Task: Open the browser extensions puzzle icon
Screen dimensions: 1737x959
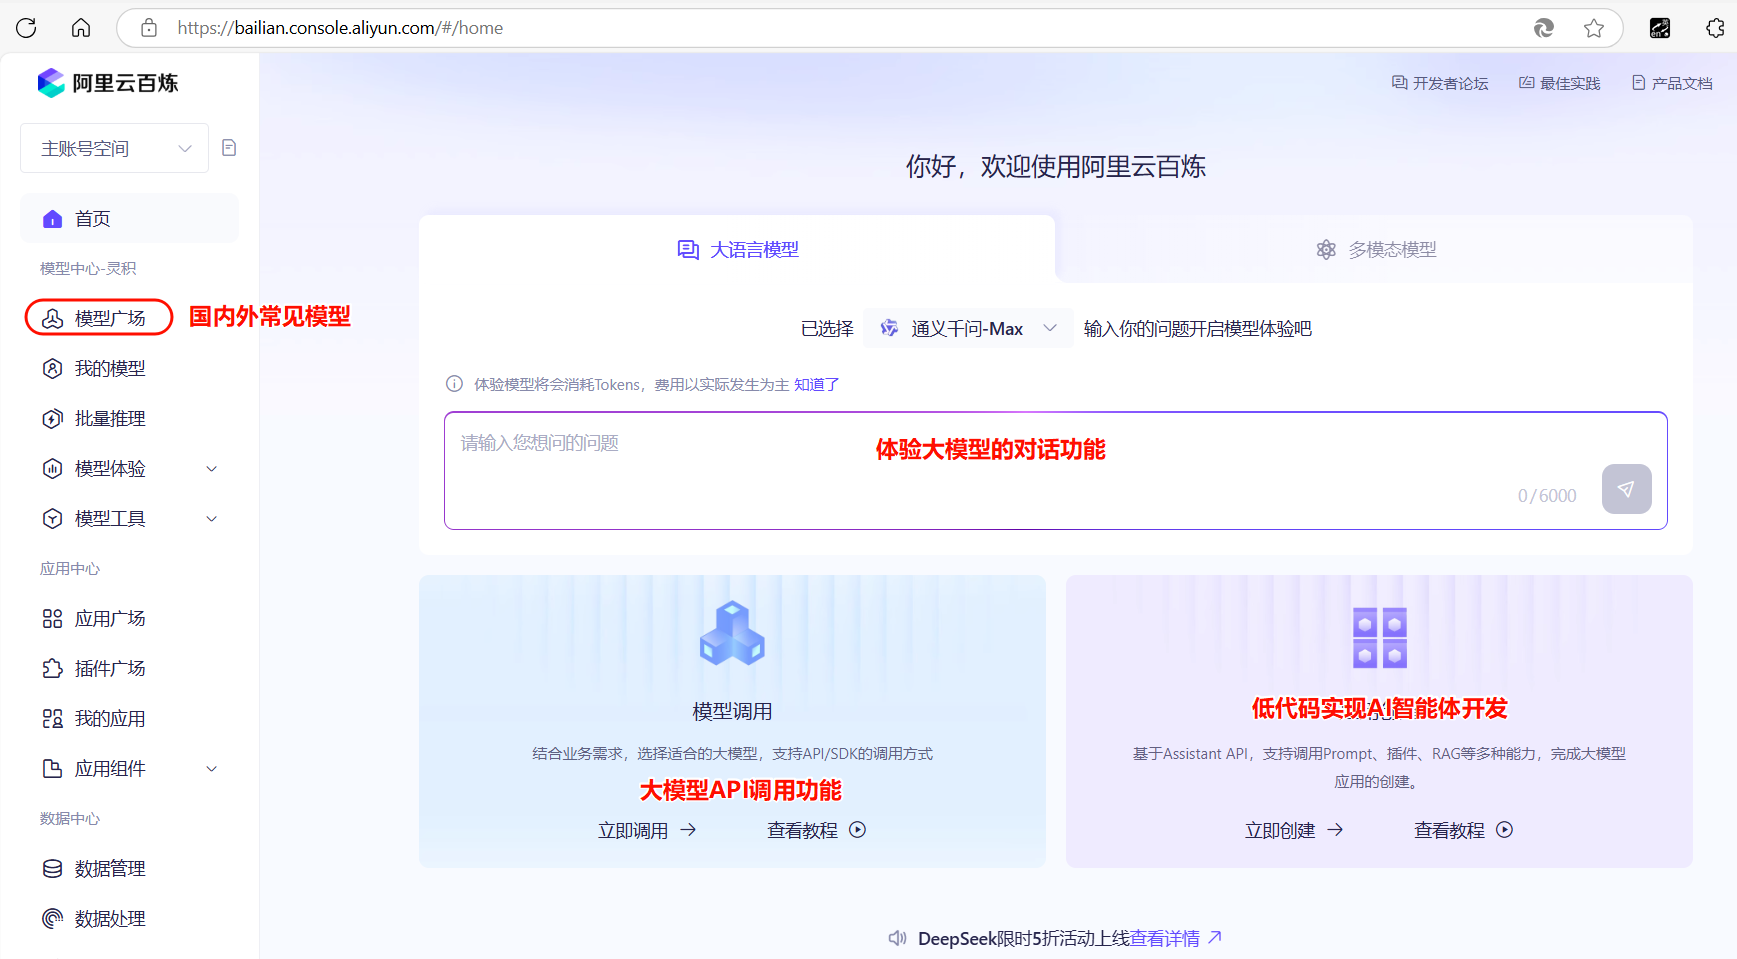Action: tap(1714, 28)
